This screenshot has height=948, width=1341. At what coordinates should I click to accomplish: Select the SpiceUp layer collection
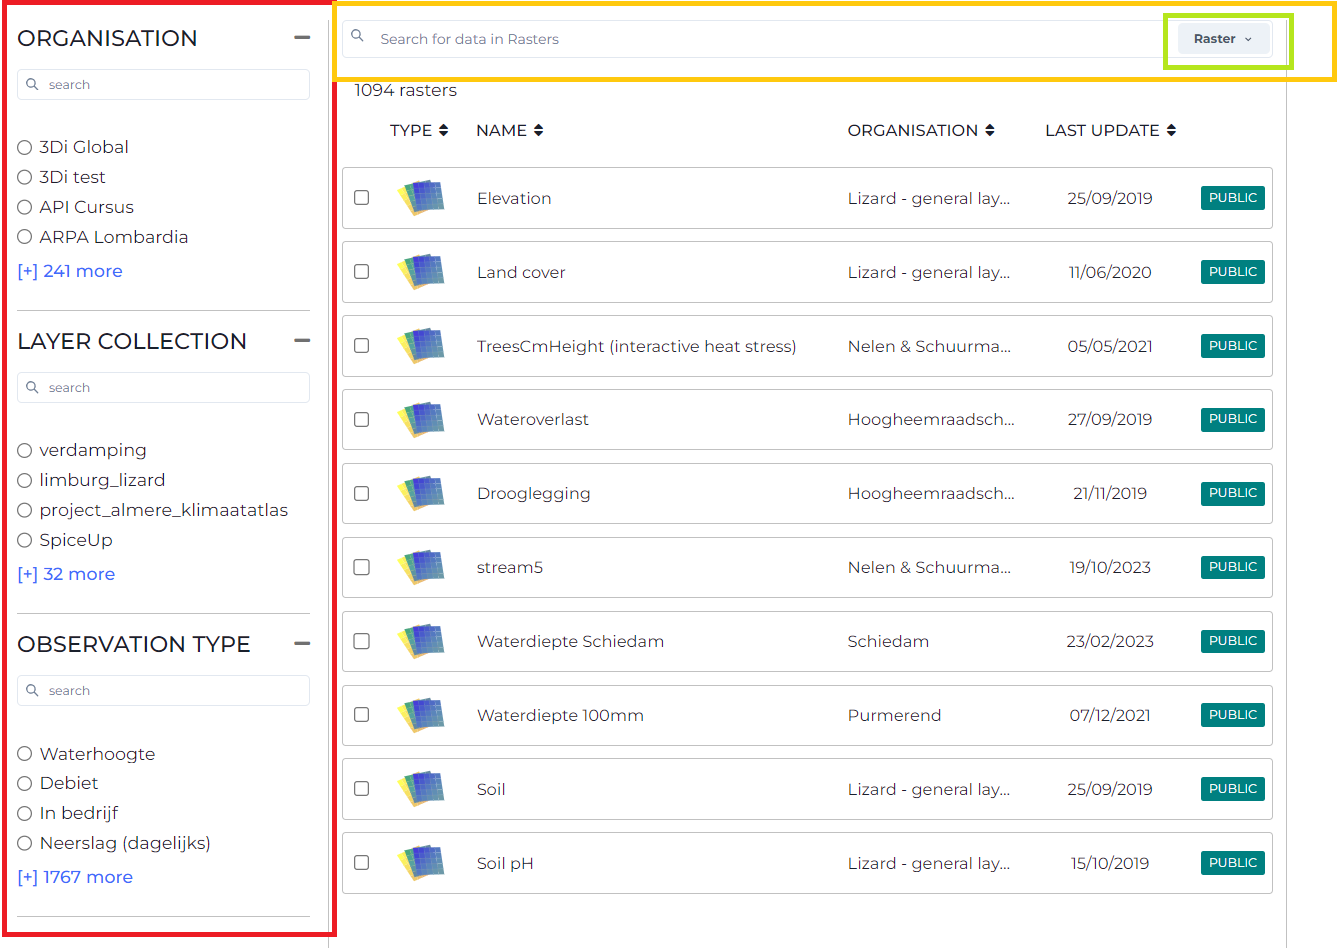pos(25,541)
